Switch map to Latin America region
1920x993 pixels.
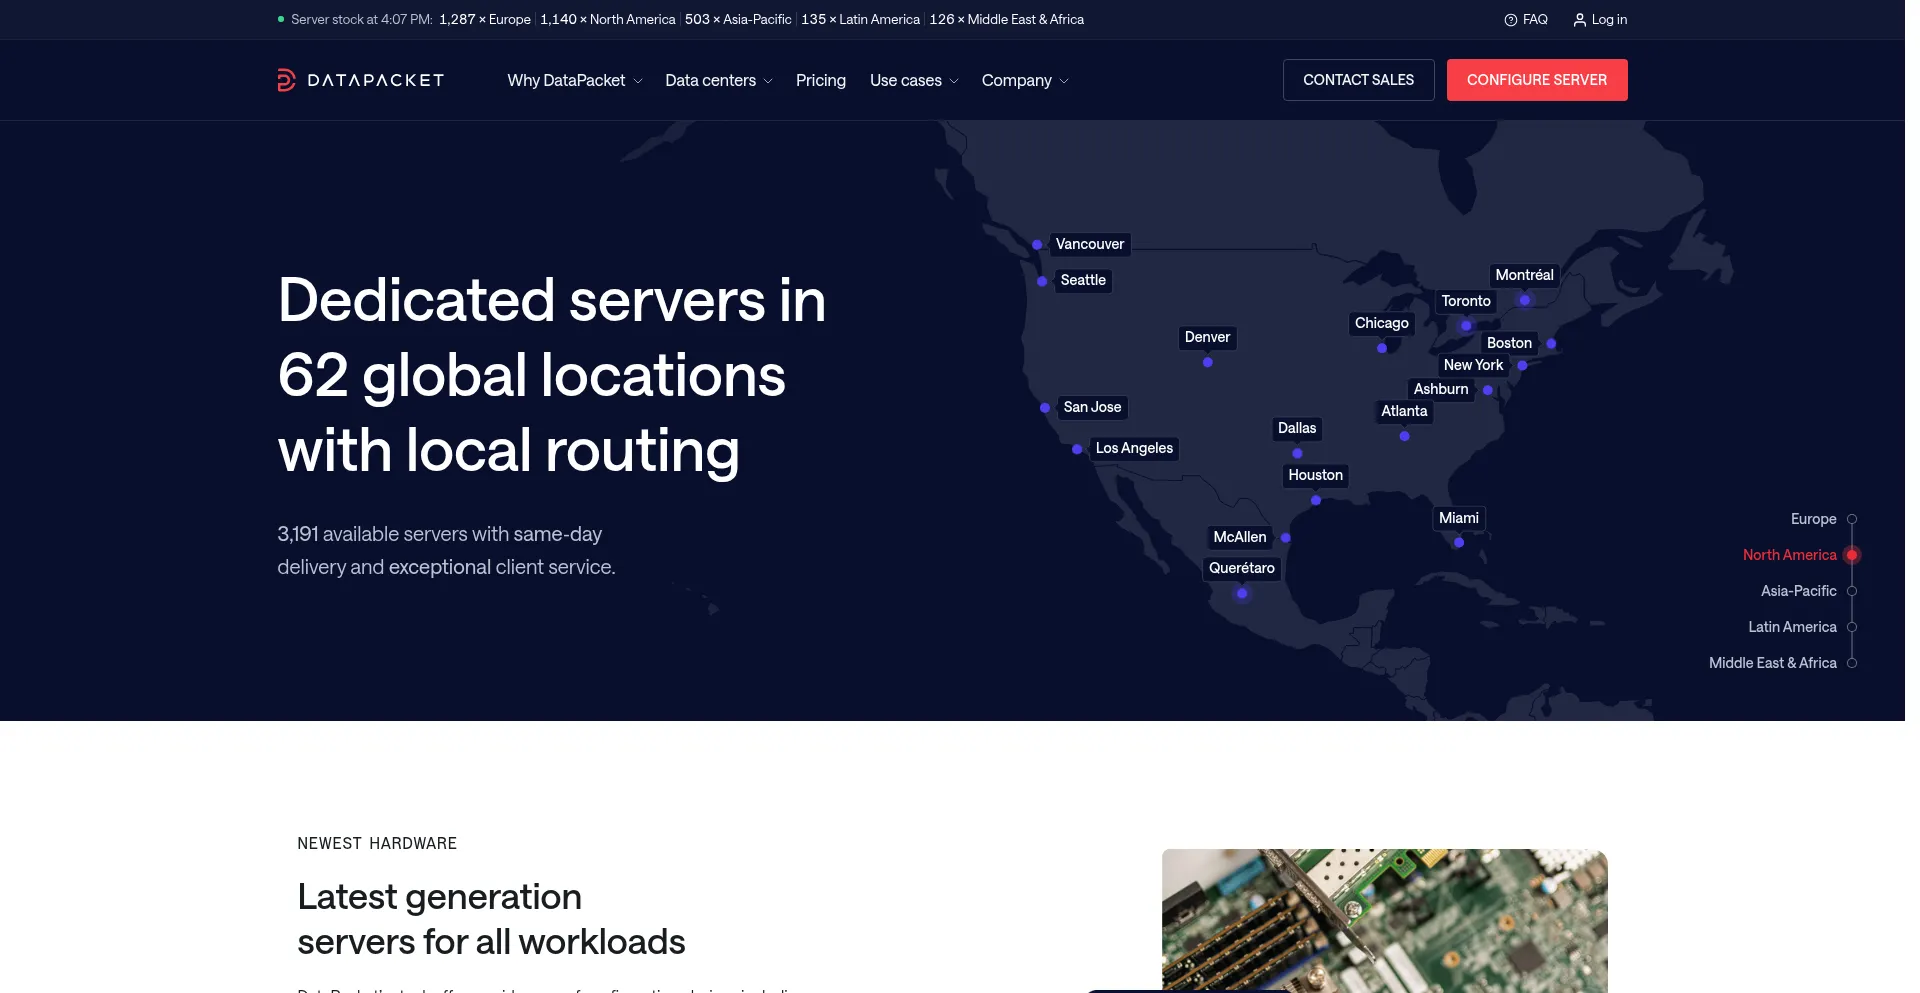[x=1851, y=627]
